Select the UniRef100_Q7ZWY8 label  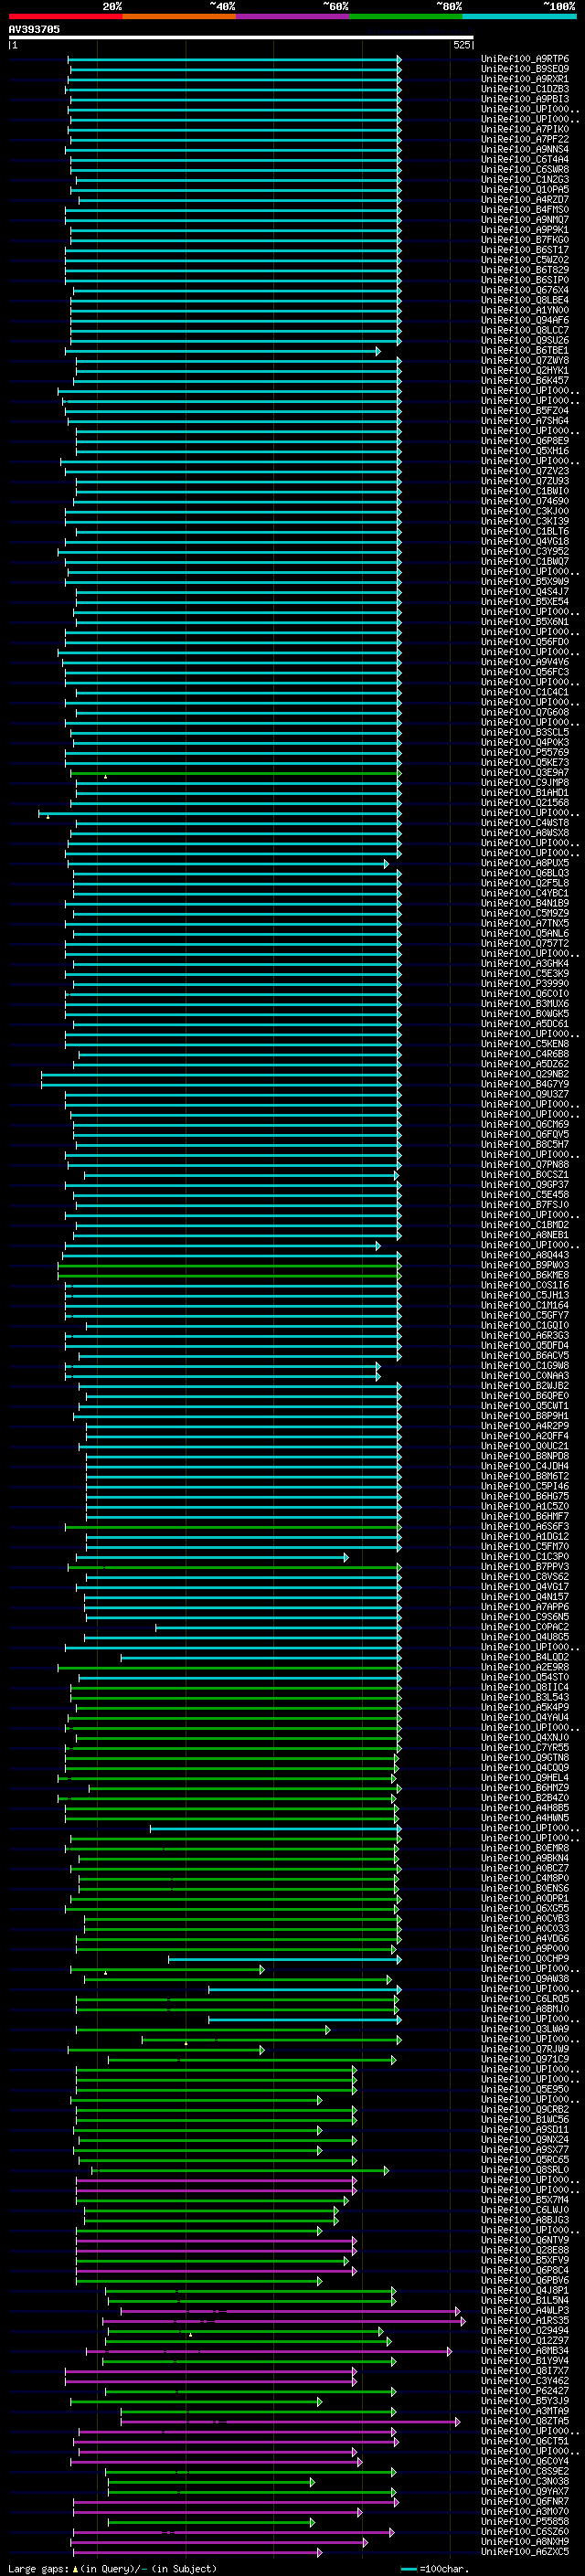[525, 360]
